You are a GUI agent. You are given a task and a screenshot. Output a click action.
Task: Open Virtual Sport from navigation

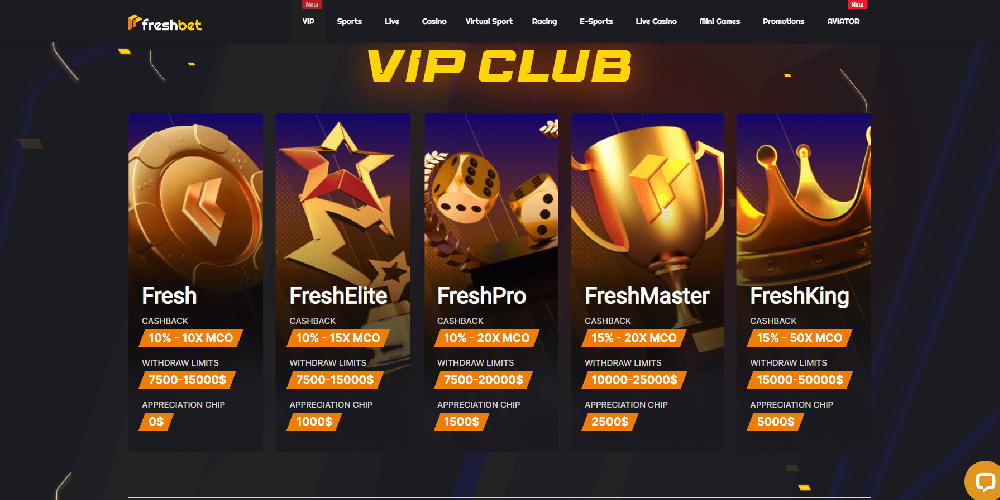coord(489,21)
